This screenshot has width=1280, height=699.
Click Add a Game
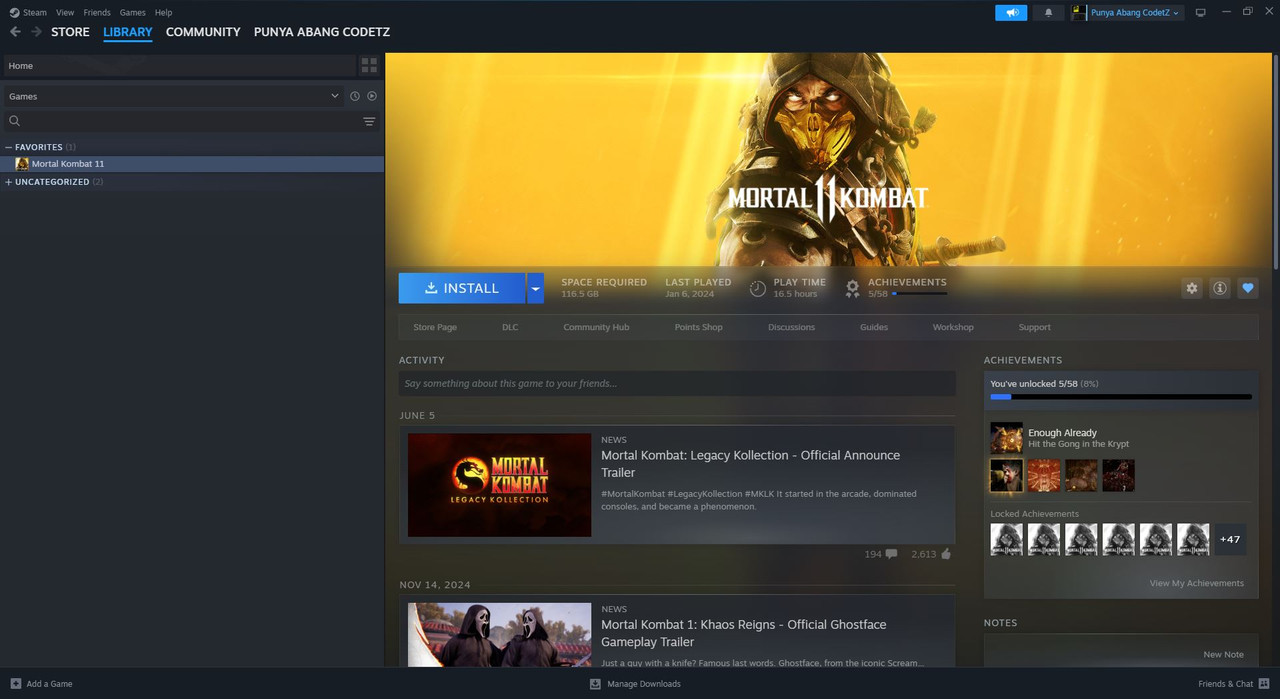[x=41, y=684]
